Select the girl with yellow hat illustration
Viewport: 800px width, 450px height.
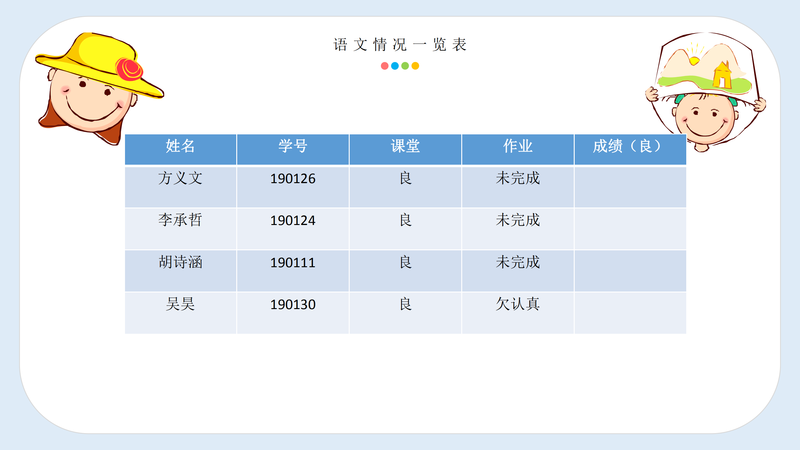pos(99,88)
